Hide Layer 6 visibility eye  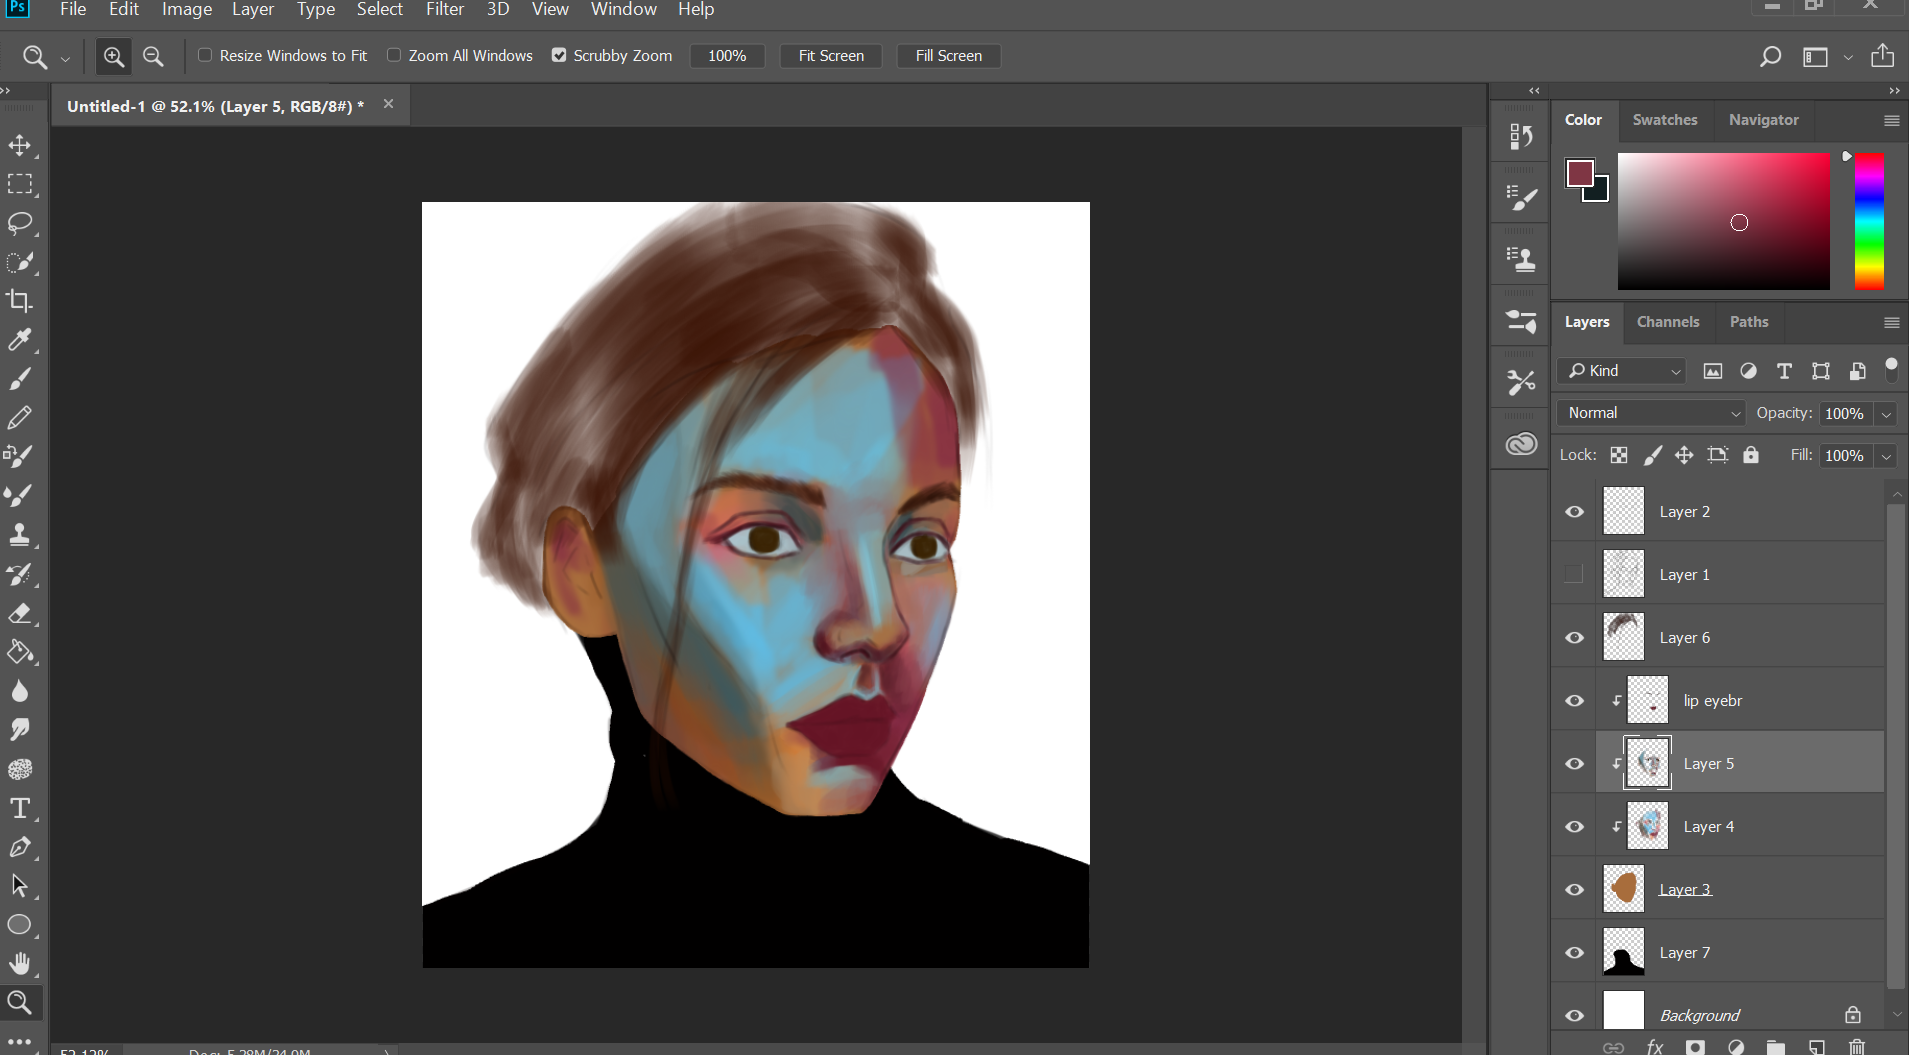[x=1574, y=638]
